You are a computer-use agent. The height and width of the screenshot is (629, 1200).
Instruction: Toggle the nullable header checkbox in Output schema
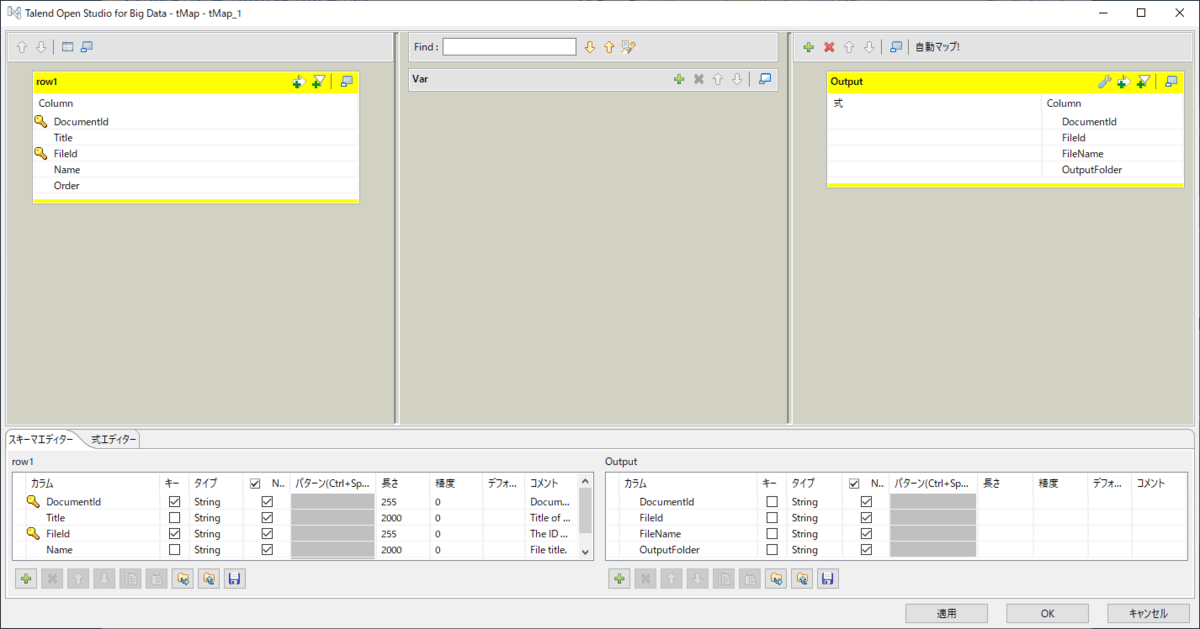pyautogui.click(x=855, y=483)
